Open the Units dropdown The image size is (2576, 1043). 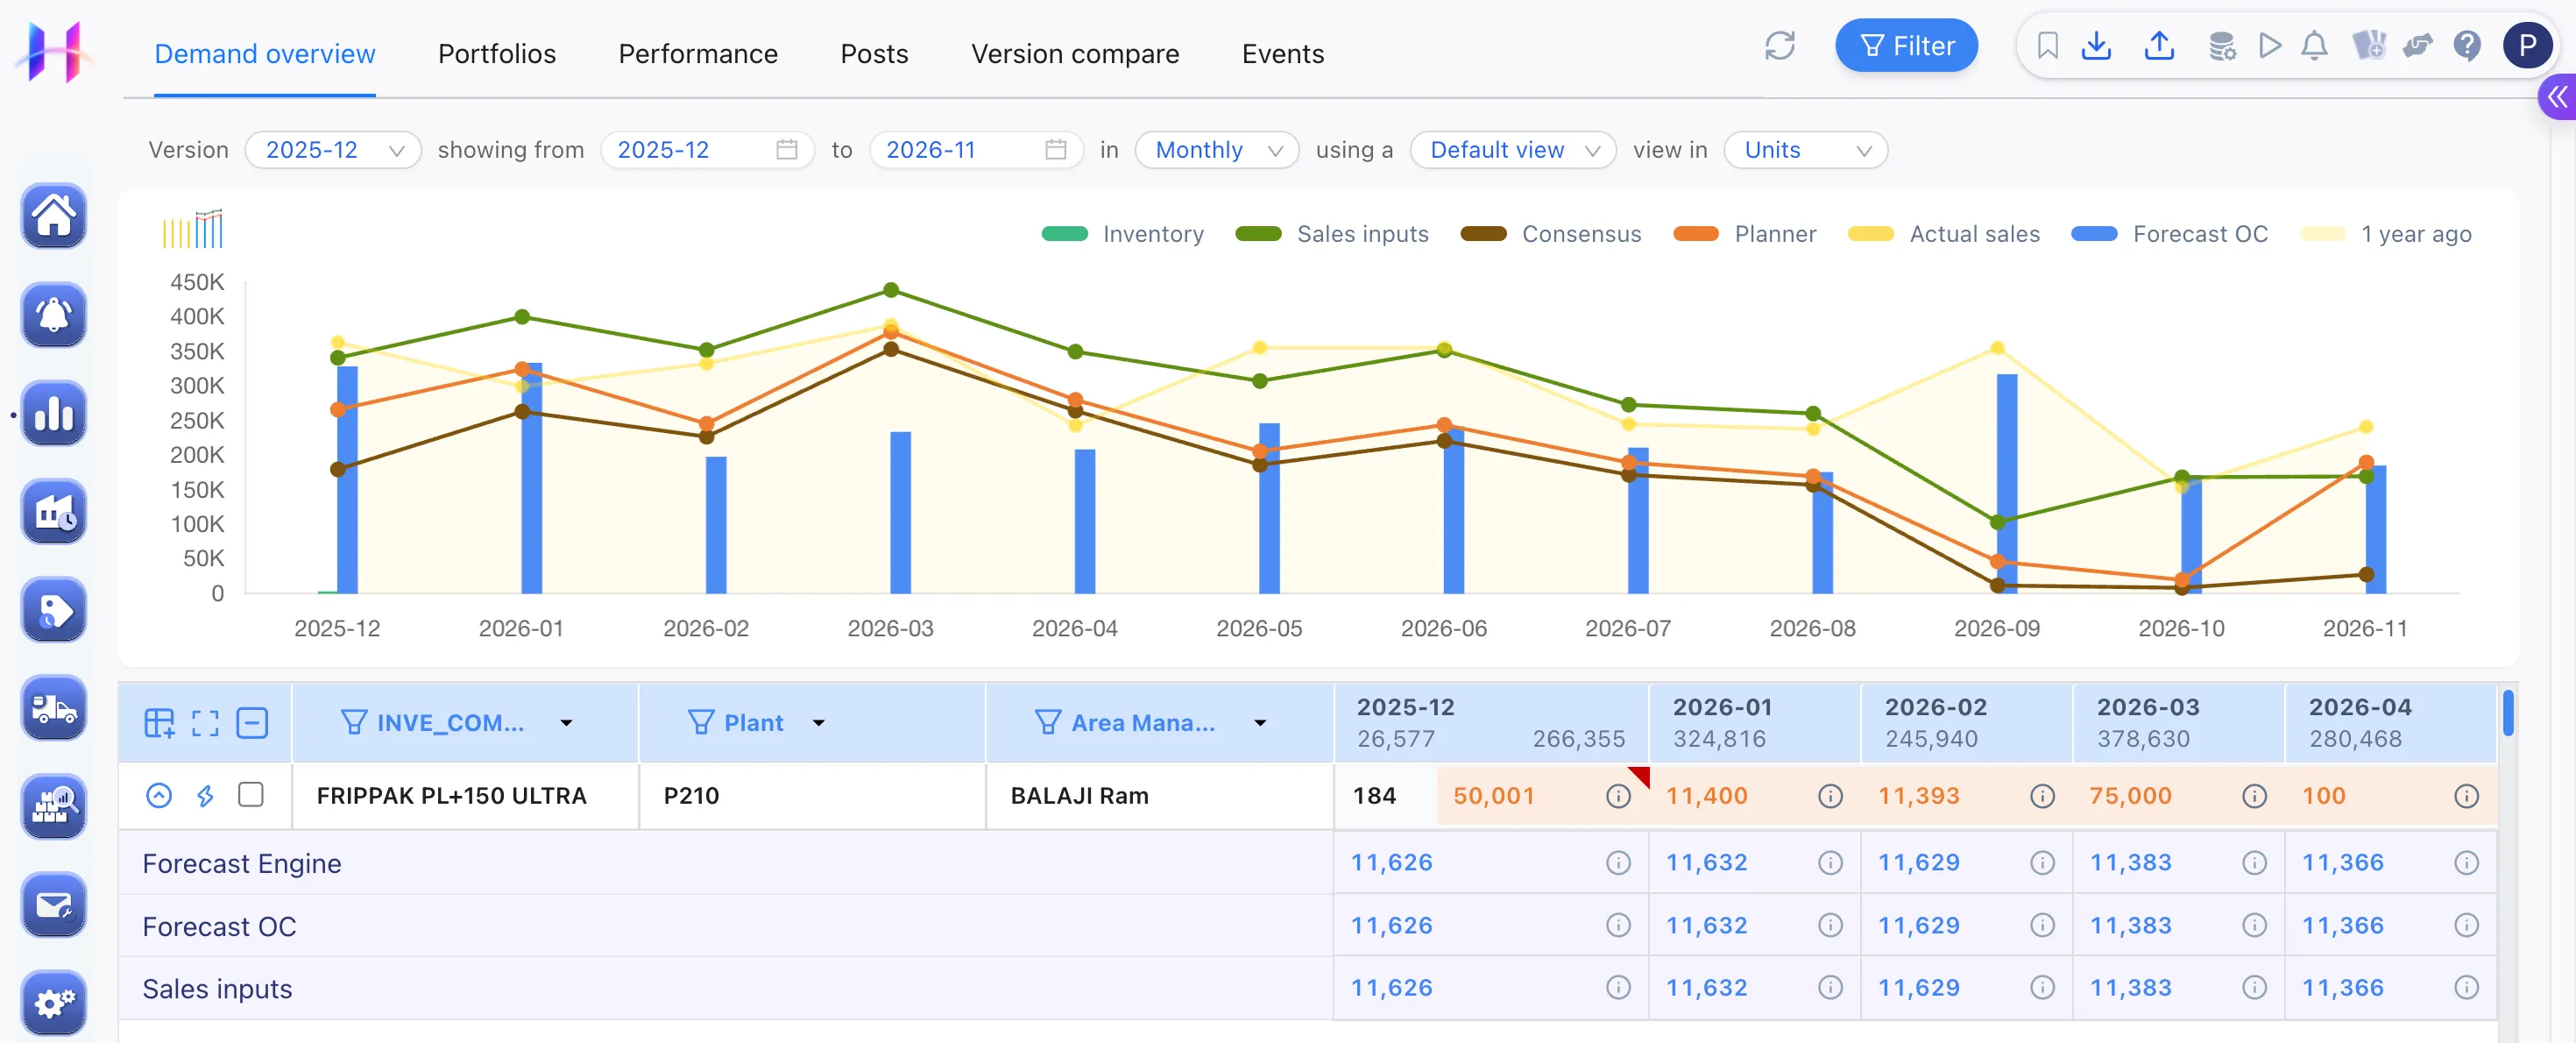[1805, 150]
